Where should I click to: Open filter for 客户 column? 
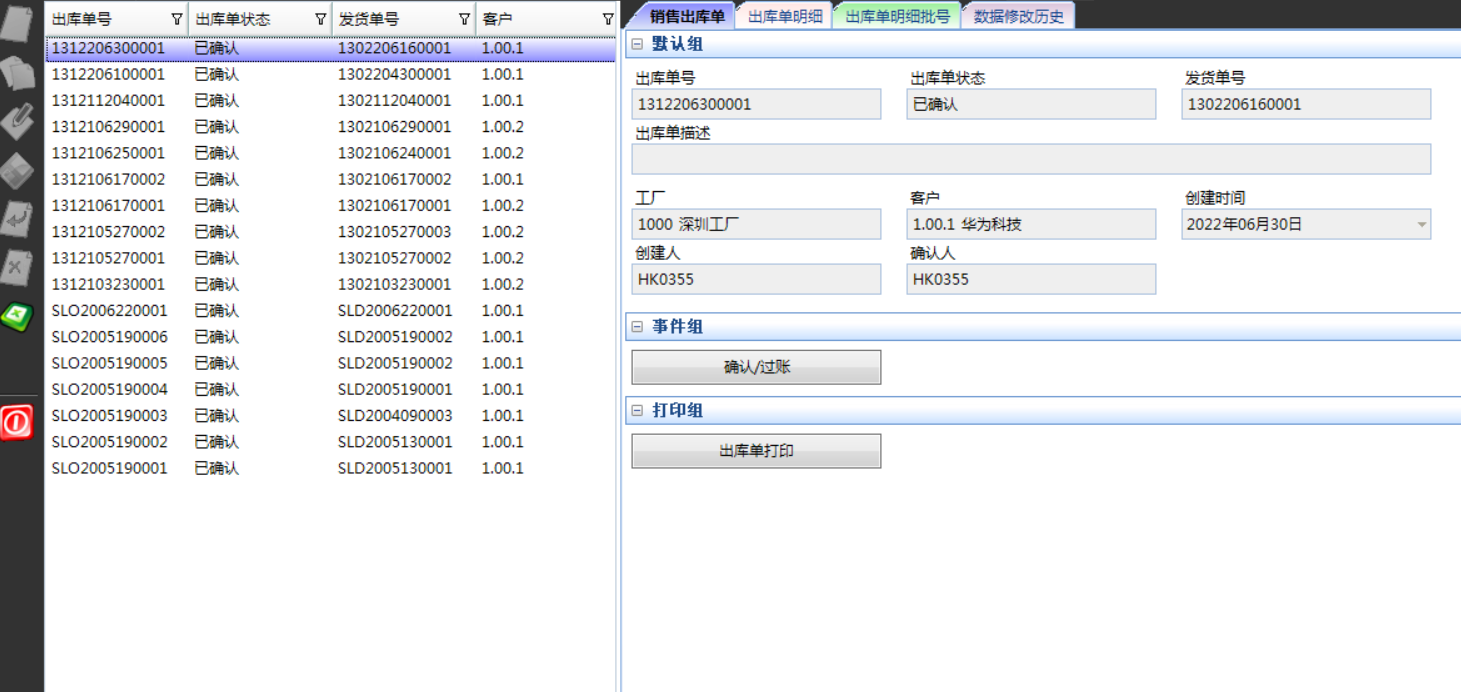(x=608, y=19)
